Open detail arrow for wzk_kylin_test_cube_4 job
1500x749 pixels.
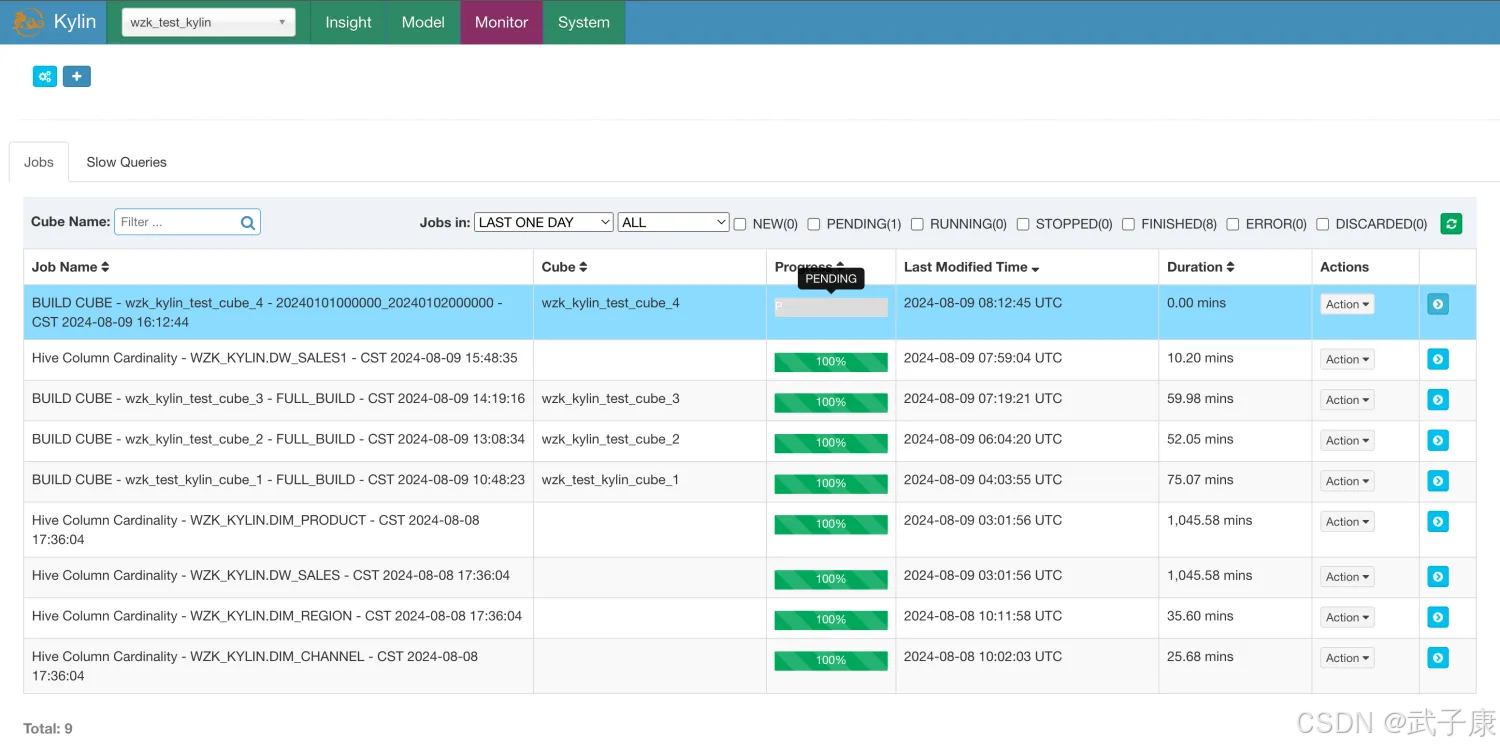[1437, 304]
